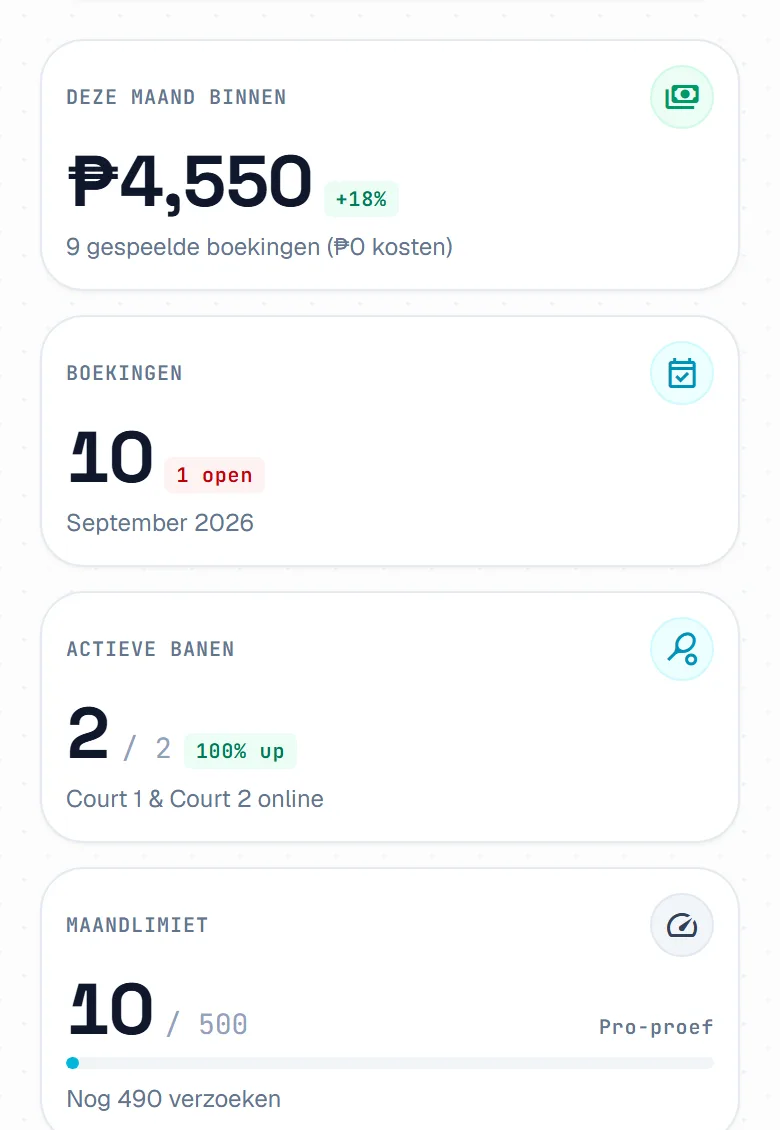
Task: Select the 'ACTIEVE BANEN' card heading
Action: point(151,649)
